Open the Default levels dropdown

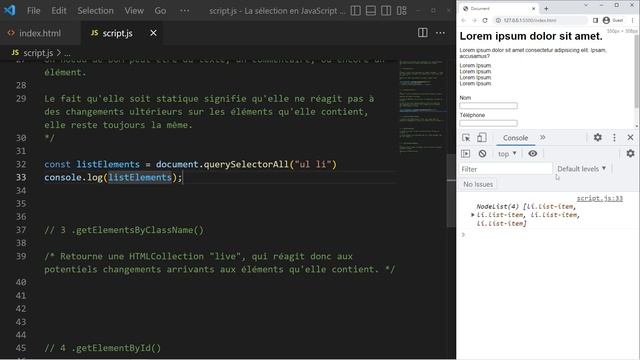tap(582, 169)
